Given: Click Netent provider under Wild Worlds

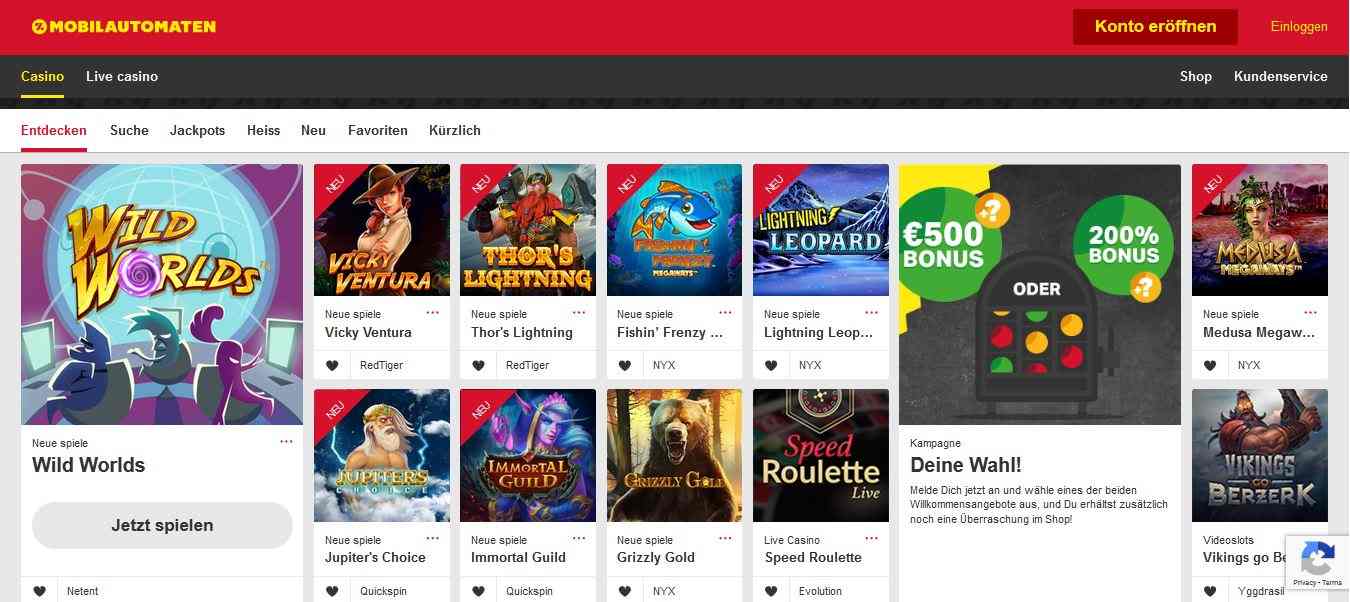Looking at the screenshot, I should pos(83,591).
